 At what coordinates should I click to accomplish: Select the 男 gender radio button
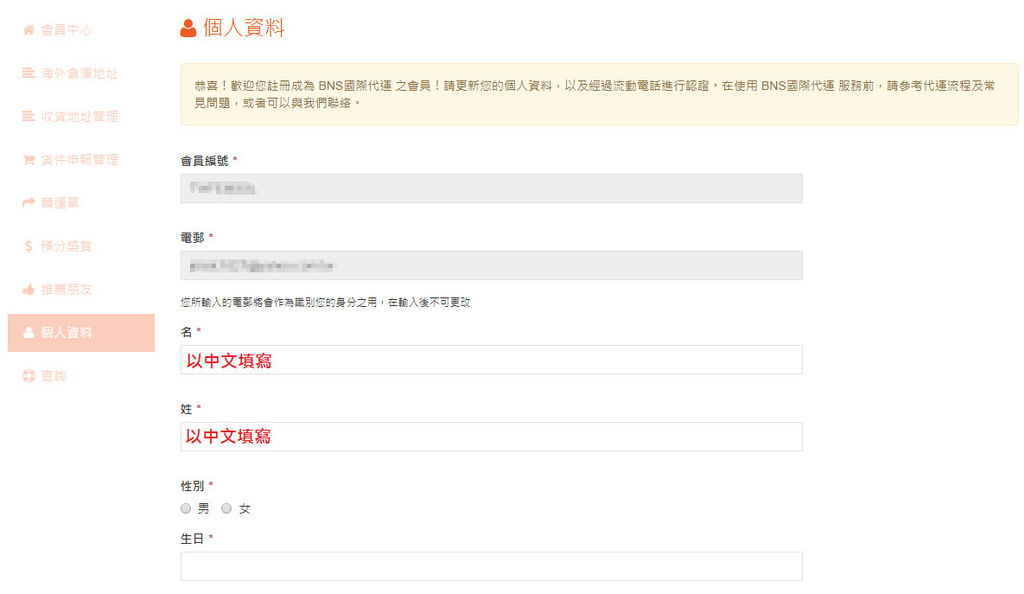(x=186, y=509)
